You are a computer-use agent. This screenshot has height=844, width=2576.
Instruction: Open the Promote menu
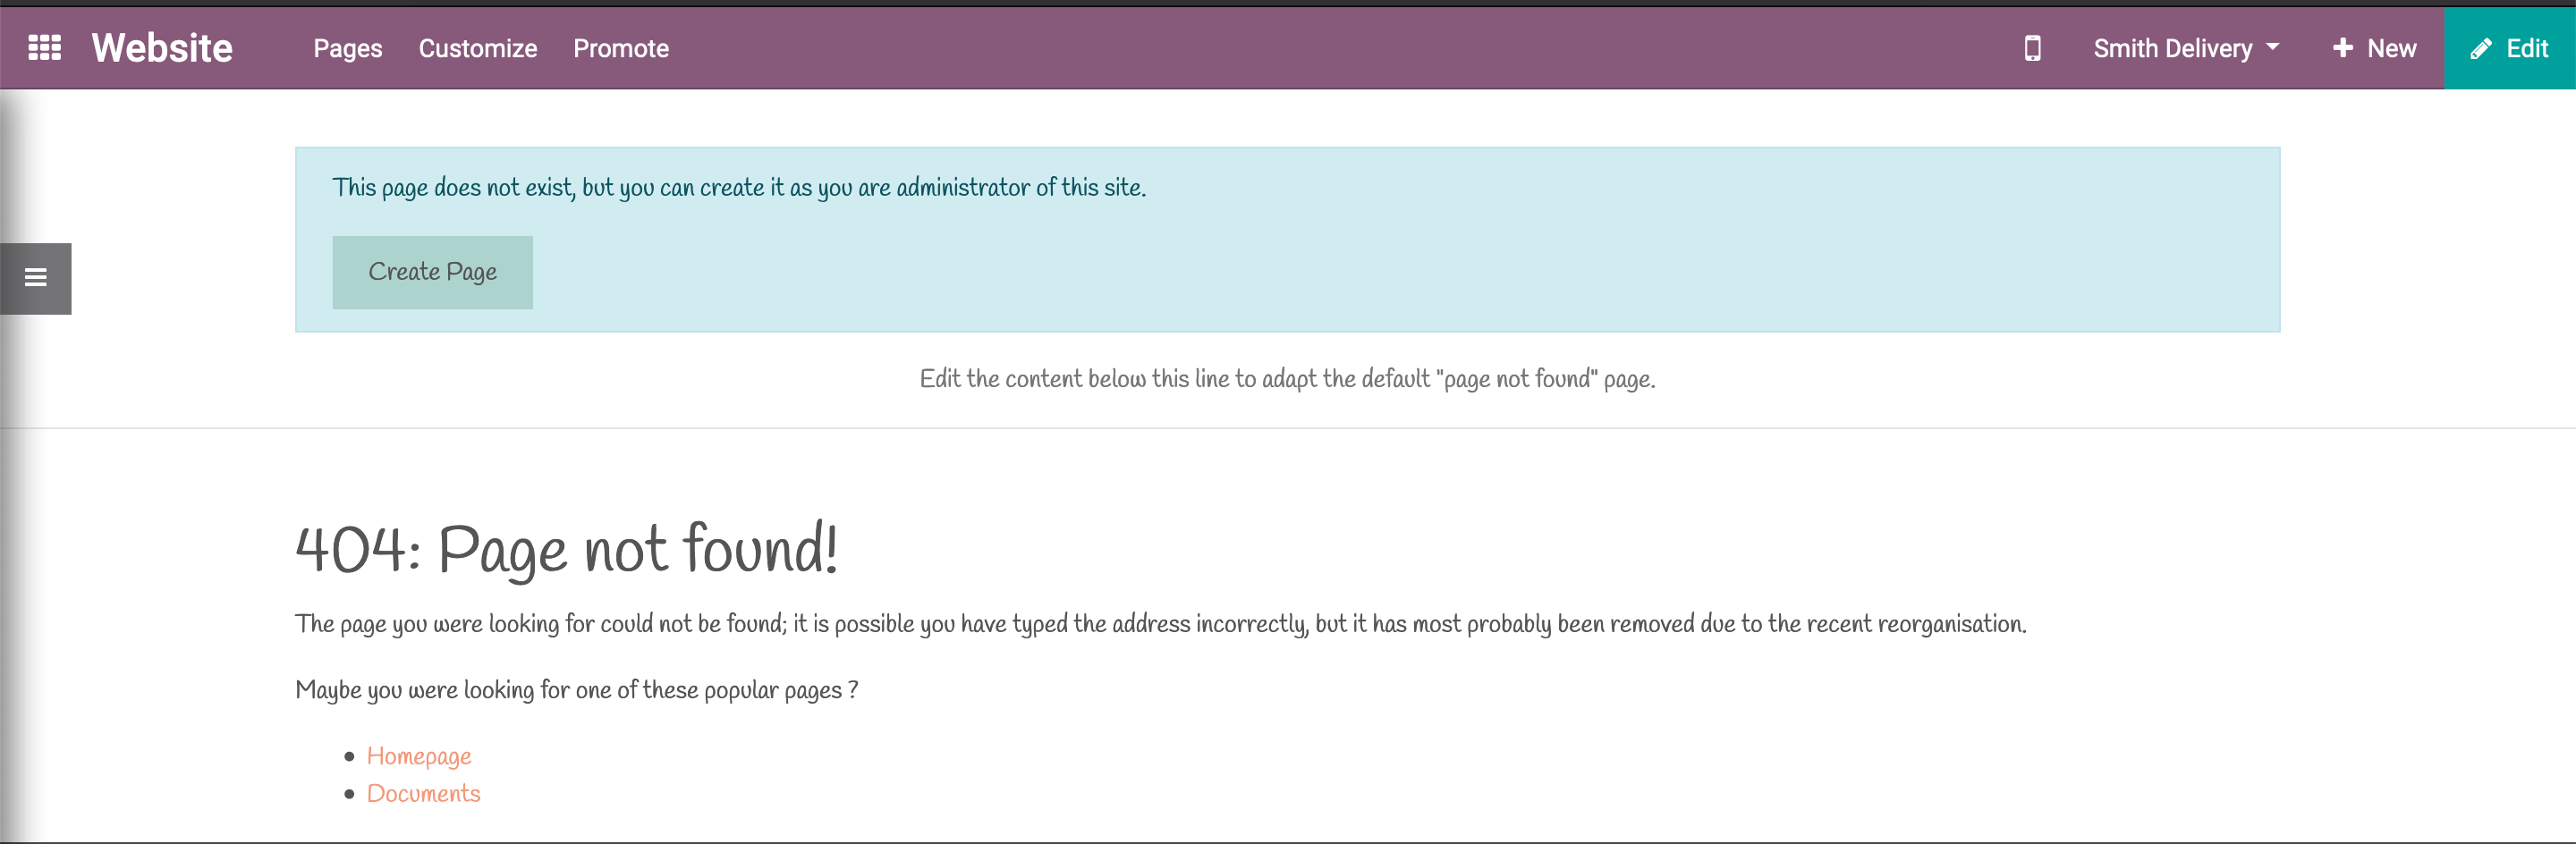tap(621, 48)
